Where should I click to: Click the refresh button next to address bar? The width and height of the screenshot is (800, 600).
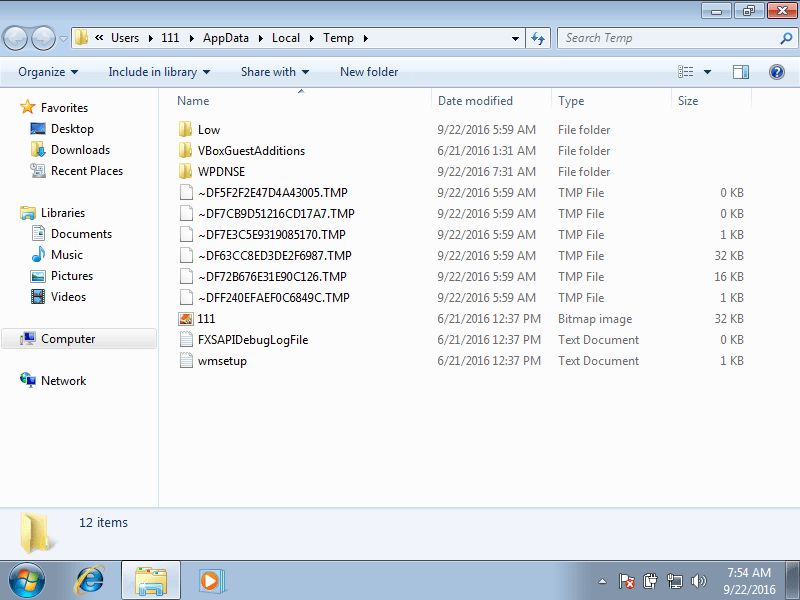click(538, 38)
